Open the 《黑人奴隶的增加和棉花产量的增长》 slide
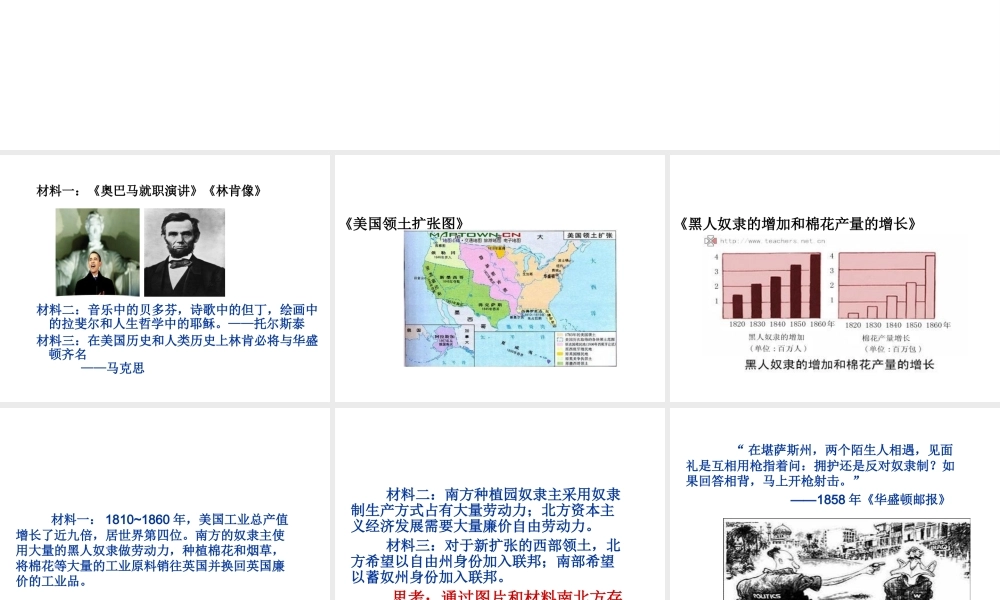This screenshot has height=600, width=1000. (x=835, y=278)
